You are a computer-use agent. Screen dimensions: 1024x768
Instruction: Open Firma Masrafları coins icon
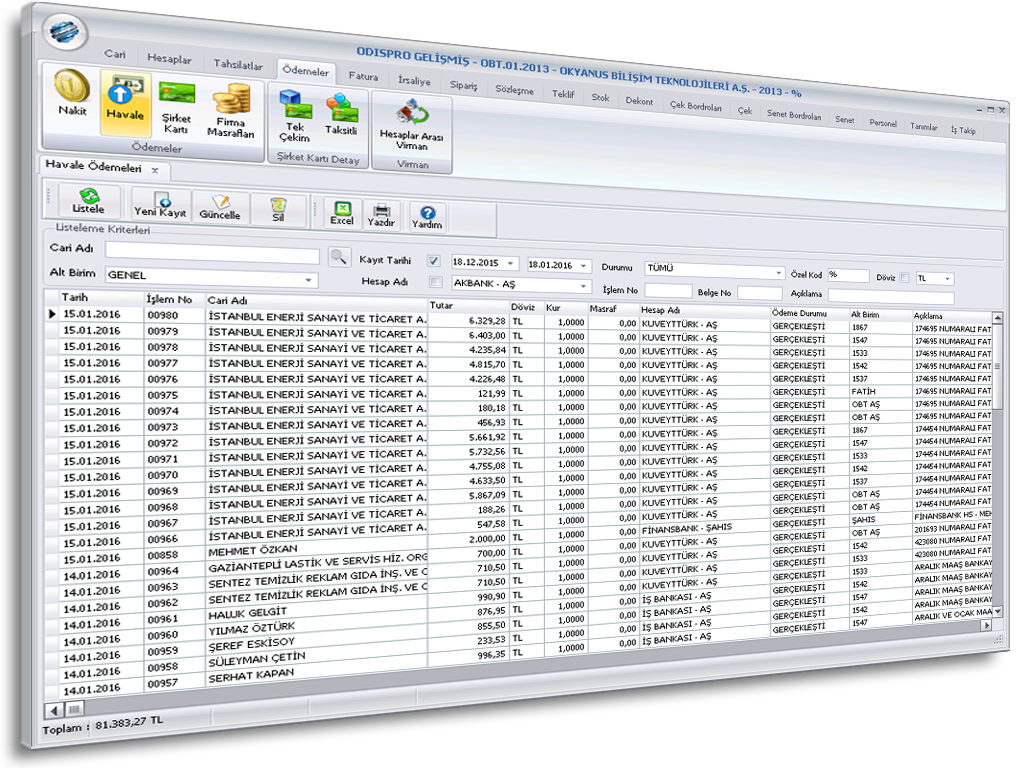tap(231, 110)
